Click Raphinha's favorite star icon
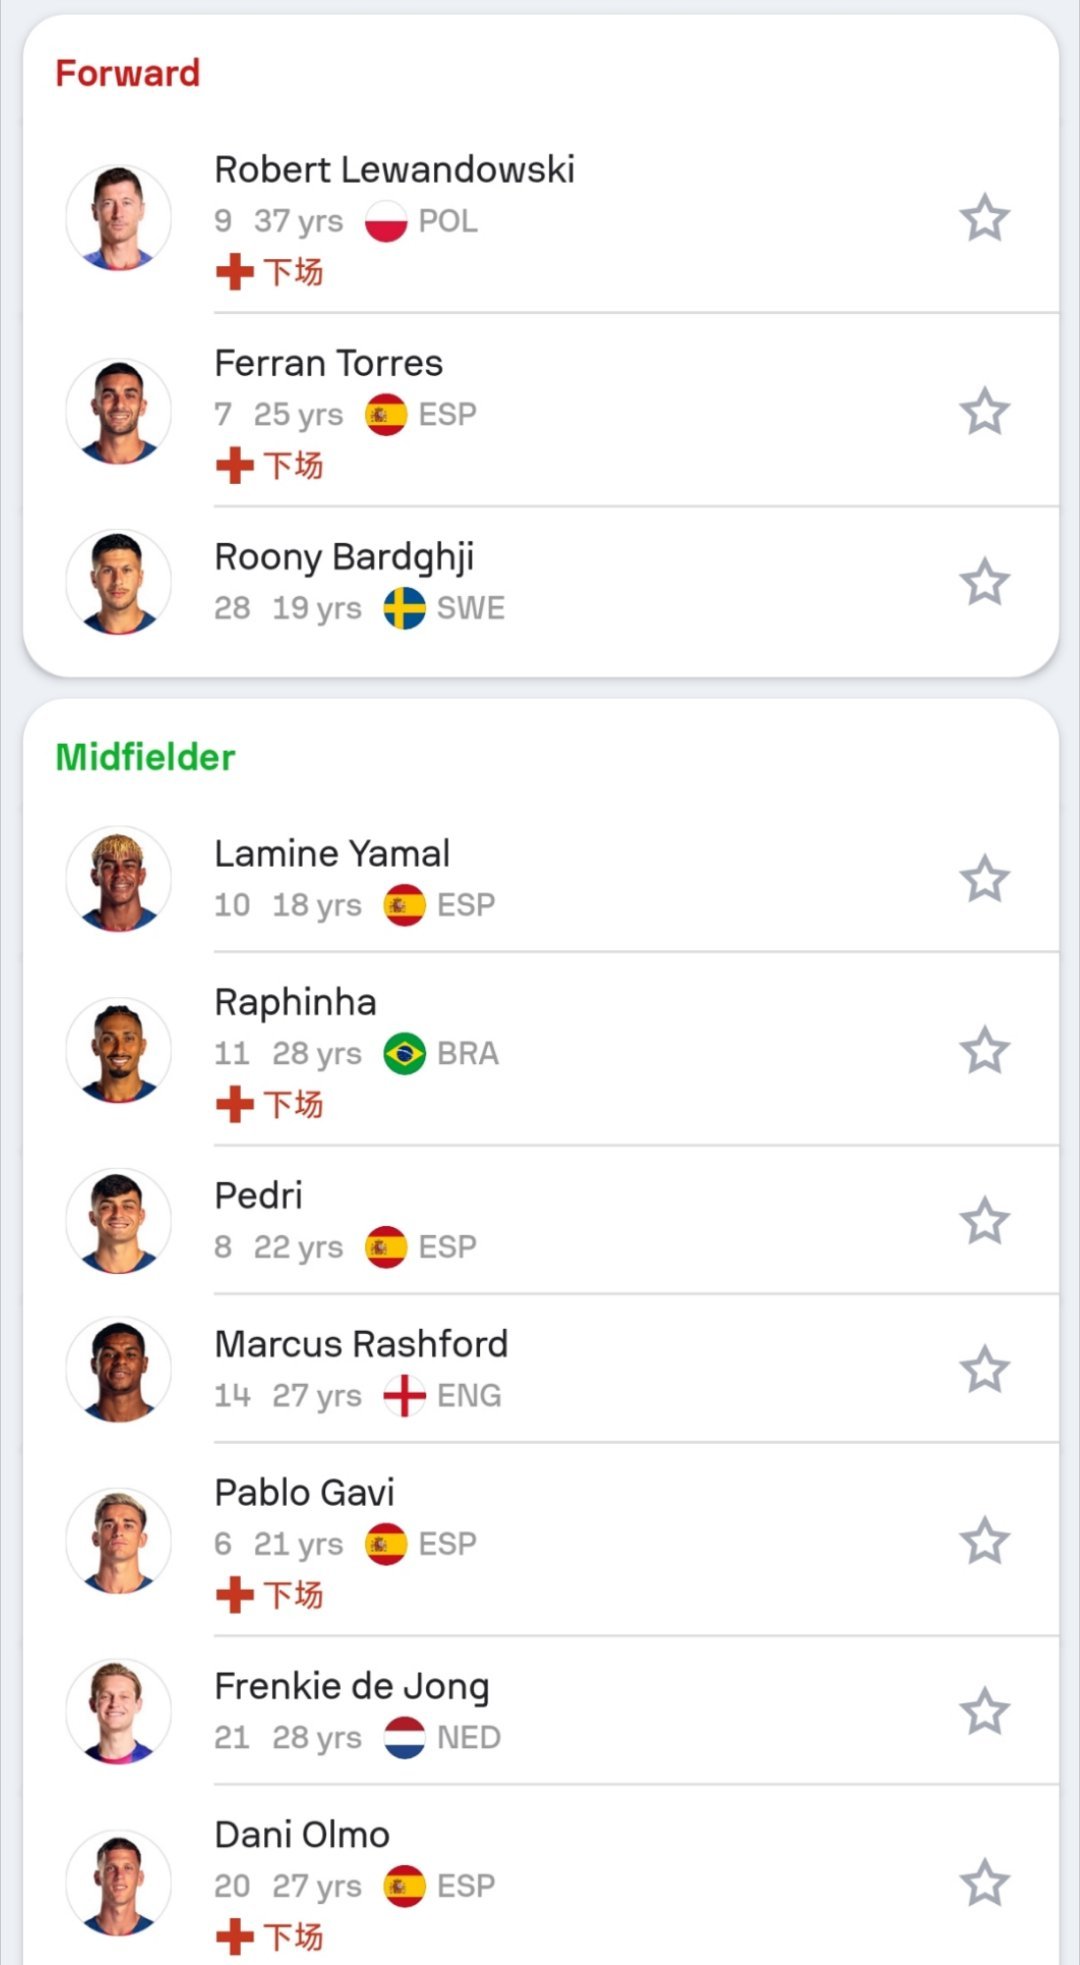Image resolution: width=1080 pixels, height=1965 pixels. [984, 1050]
